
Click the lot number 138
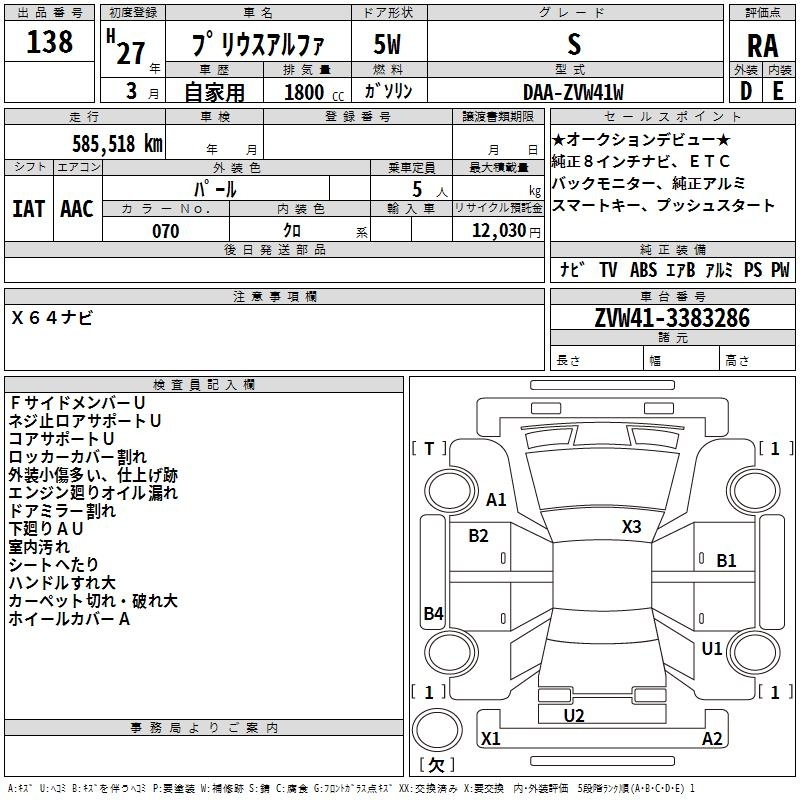[50, 42]
